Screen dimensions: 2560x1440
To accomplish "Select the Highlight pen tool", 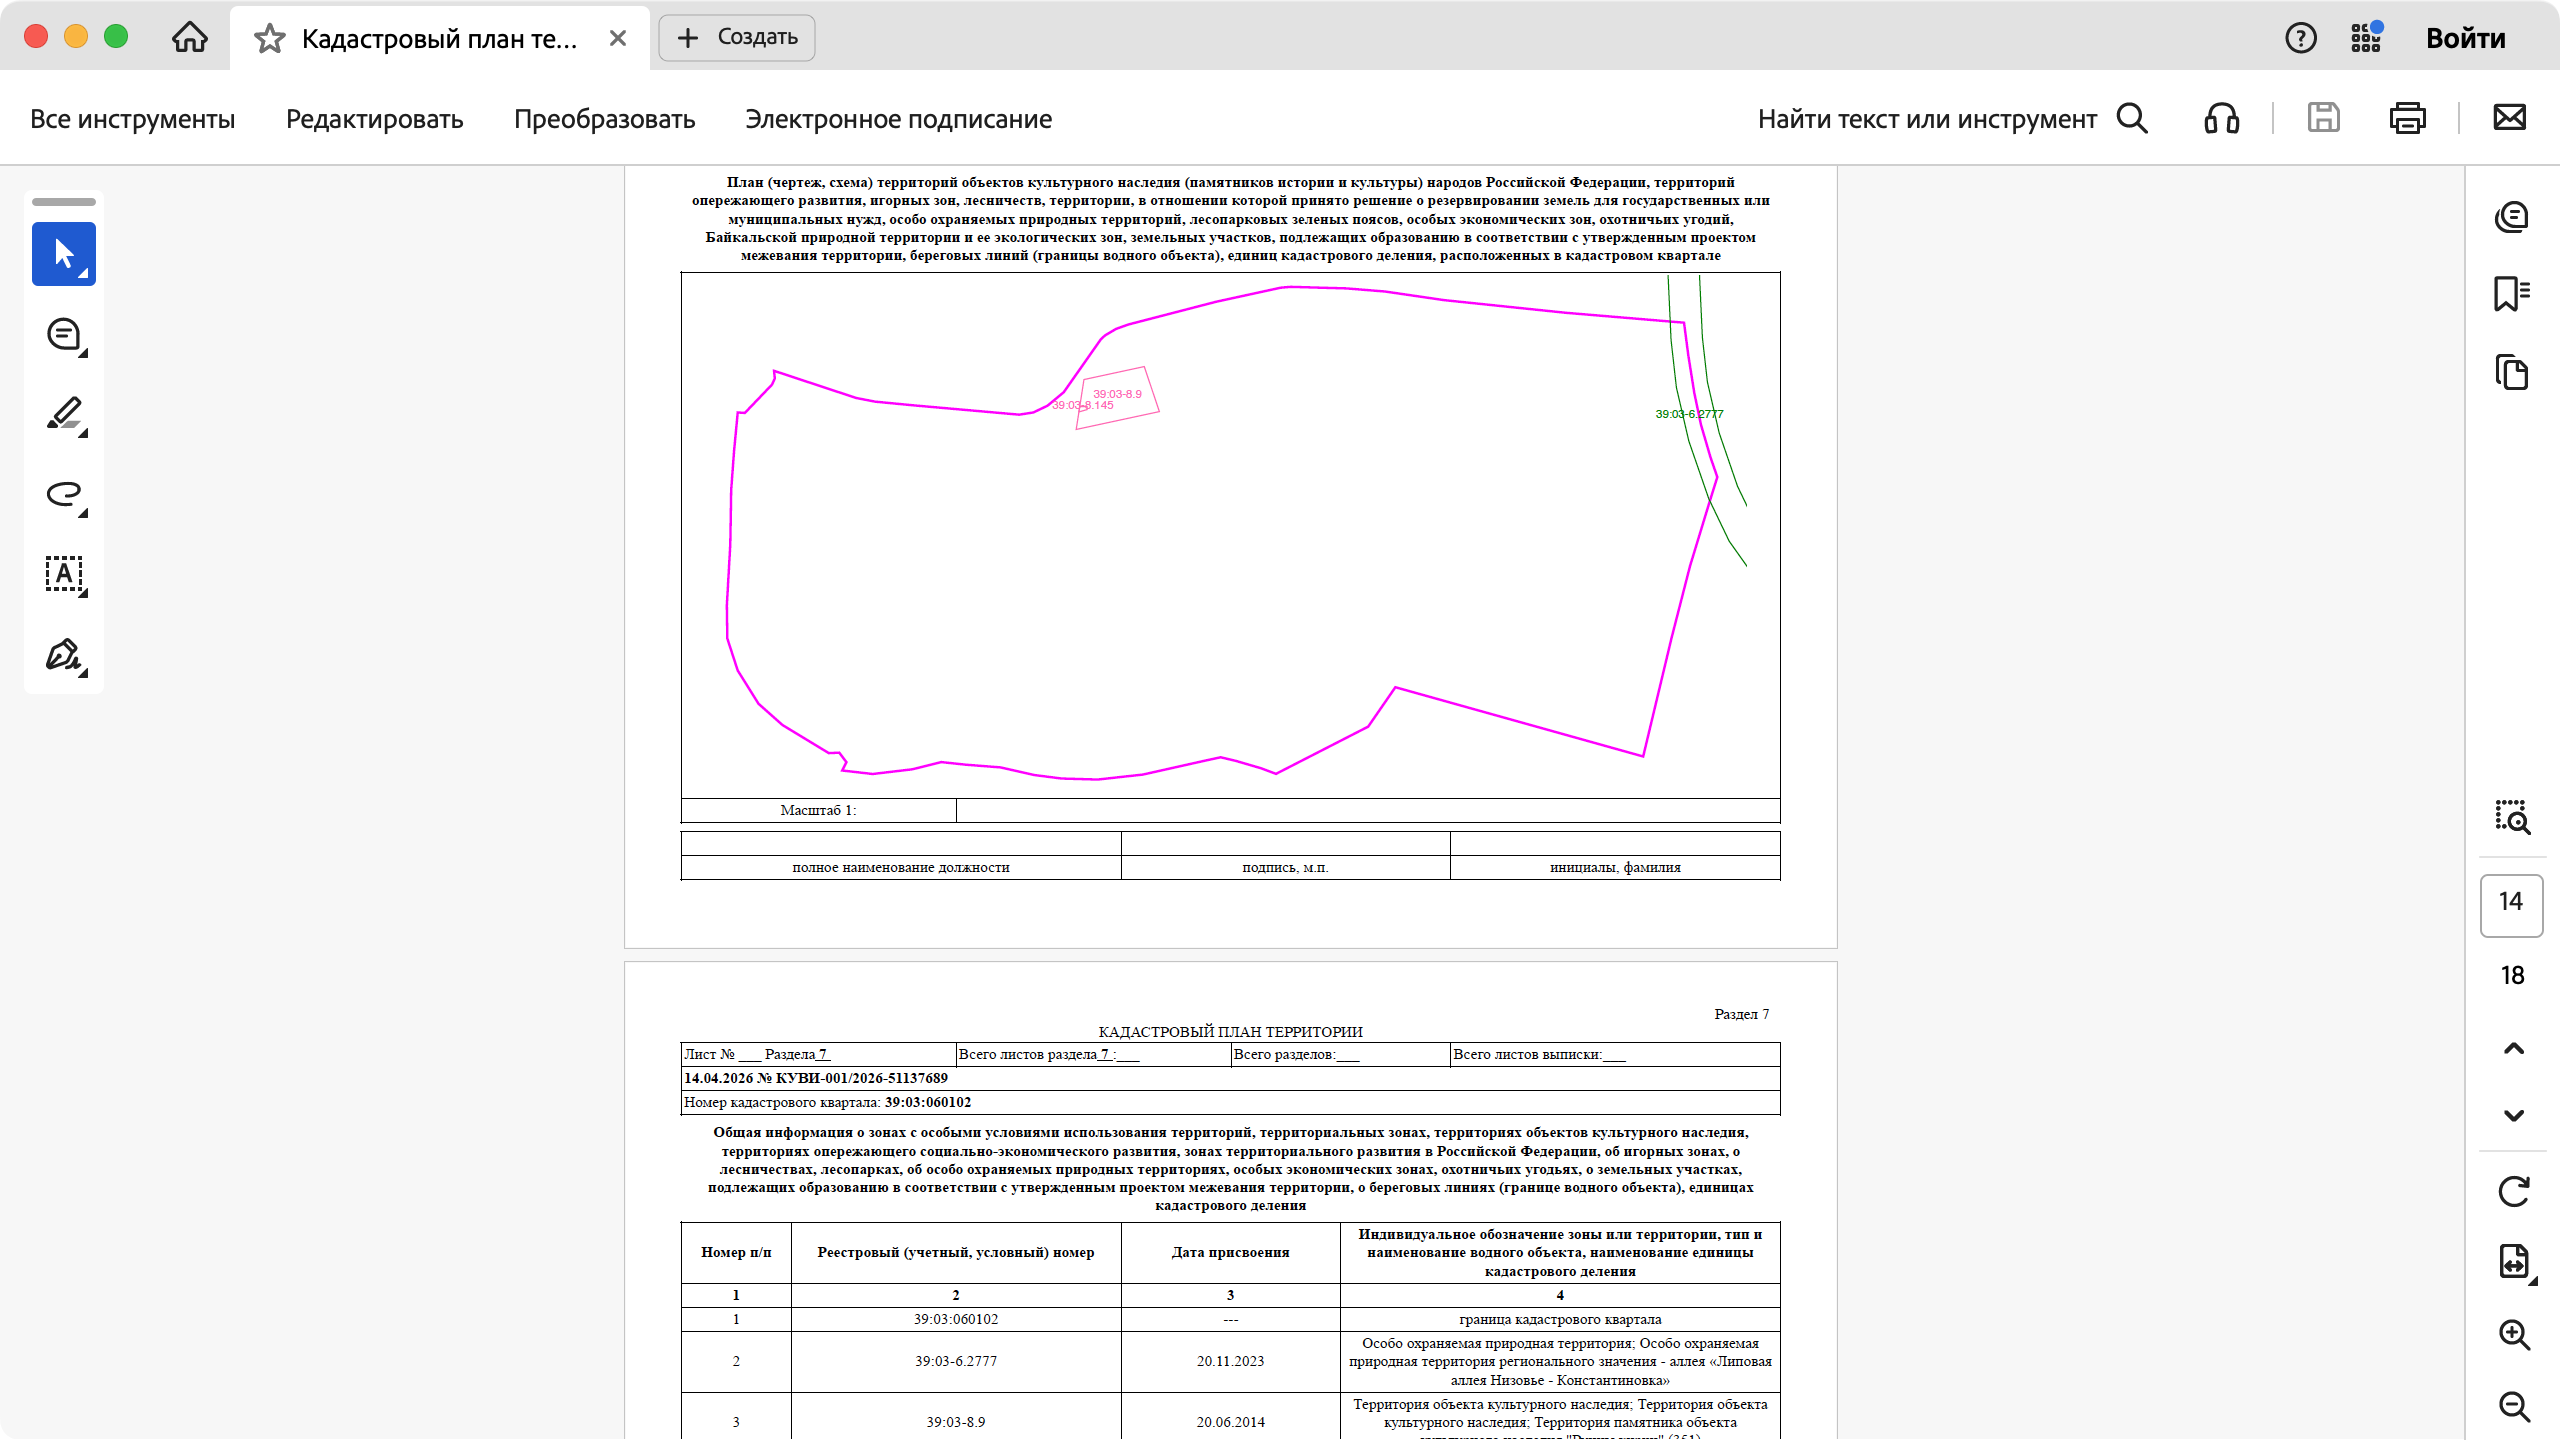I will [64, 415].
